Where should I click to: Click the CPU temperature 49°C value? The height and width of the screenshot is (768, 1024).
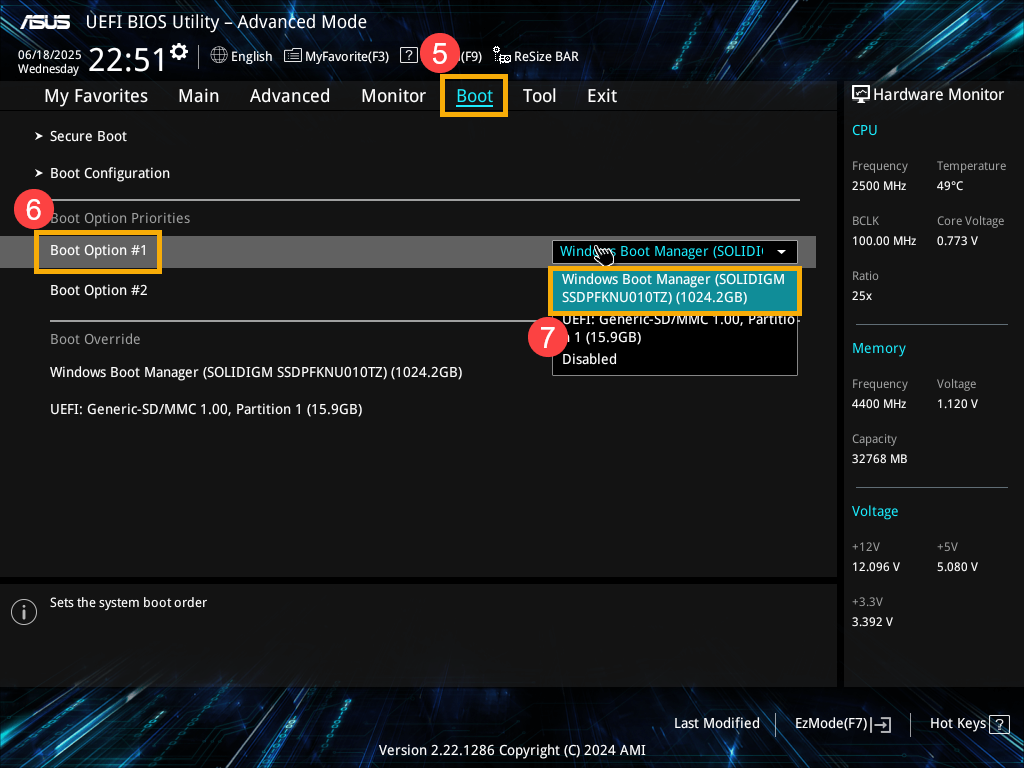point(950,186)
